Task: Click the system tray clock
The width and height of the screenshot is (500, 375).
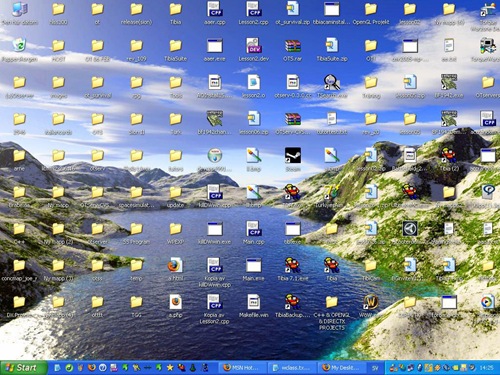Action: click(486, 368)
